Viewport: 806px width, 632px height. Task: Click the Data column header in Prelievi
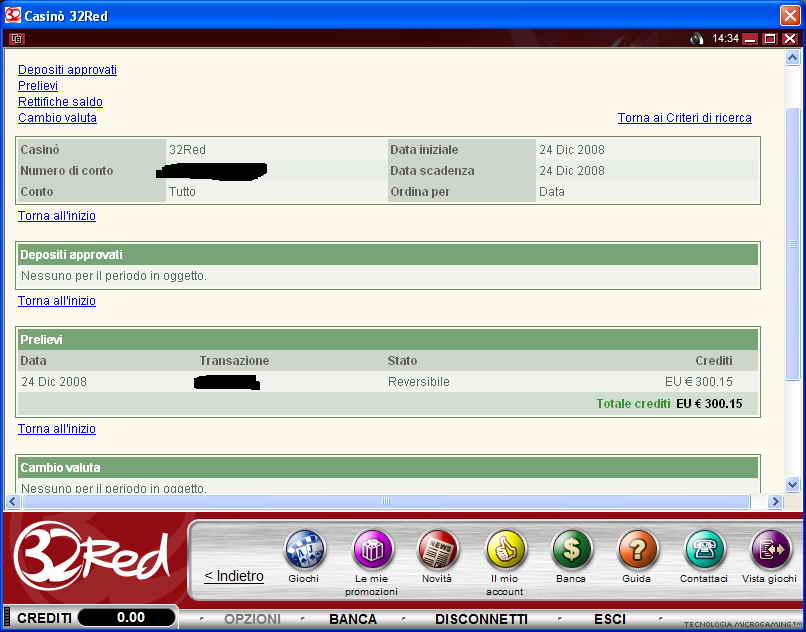(33, 361)
